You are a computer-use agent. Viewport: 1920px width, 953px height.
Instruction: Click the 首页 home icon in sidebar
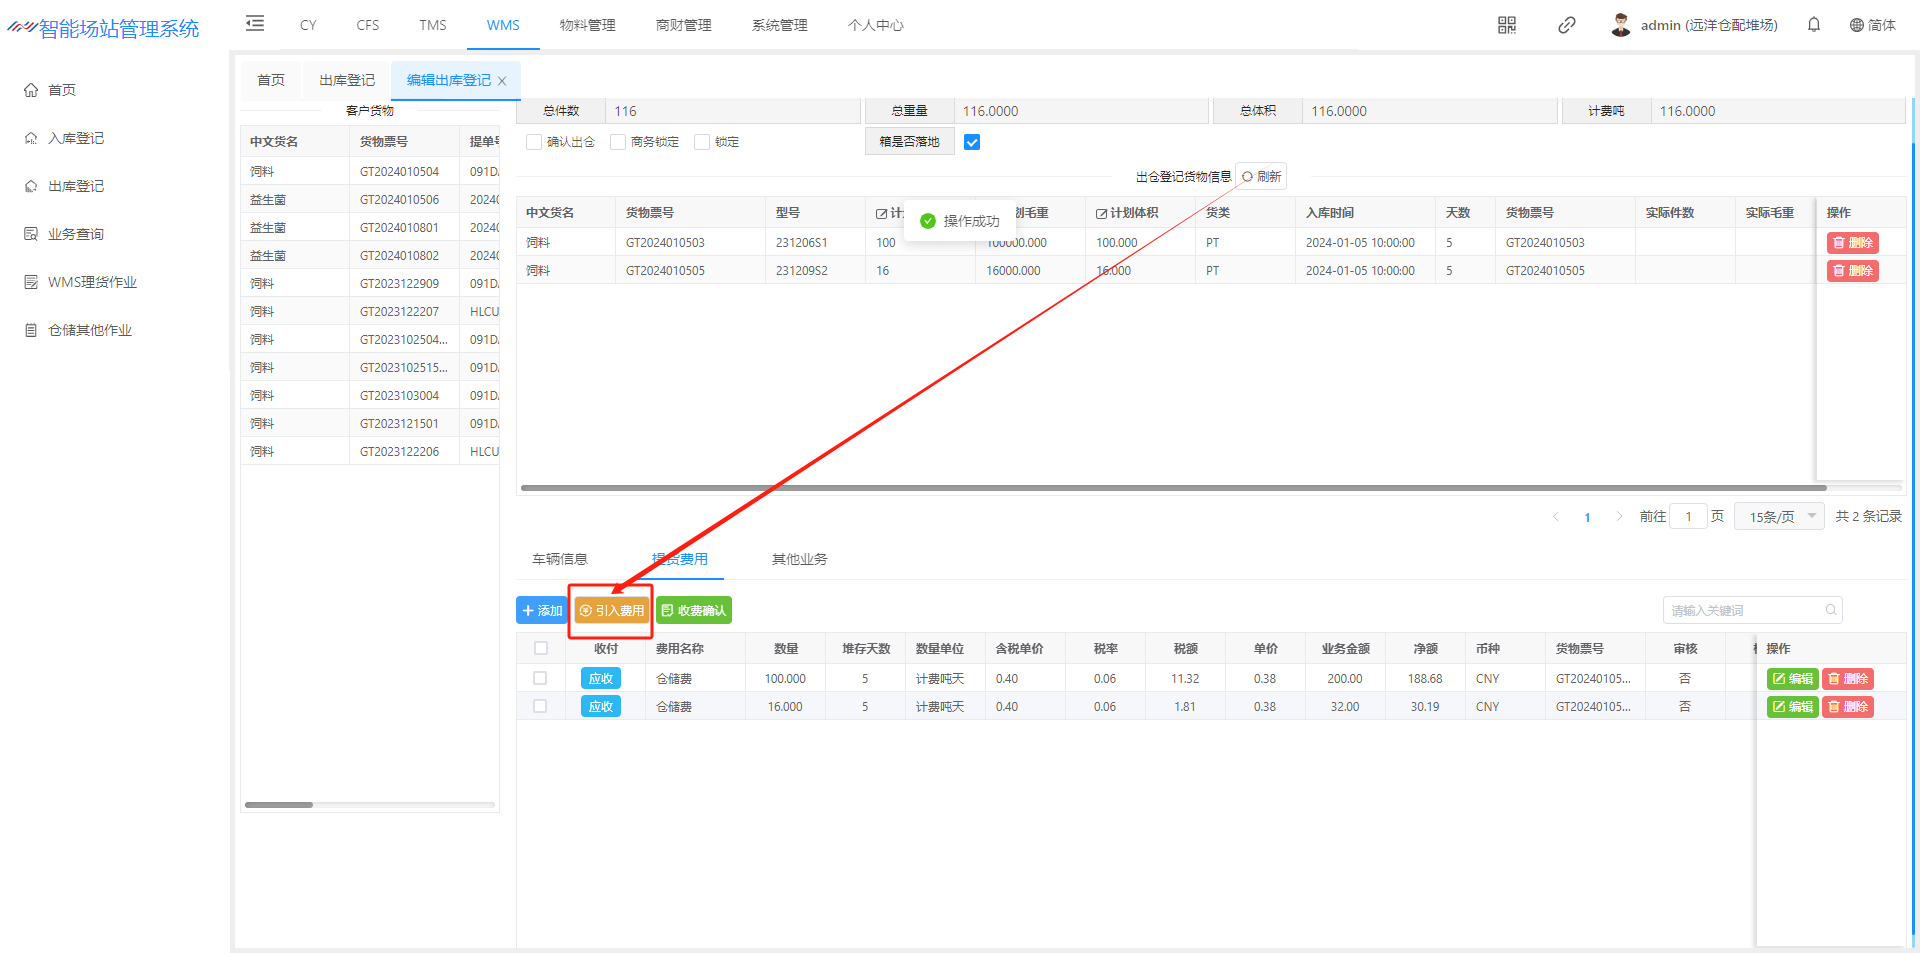31,90
